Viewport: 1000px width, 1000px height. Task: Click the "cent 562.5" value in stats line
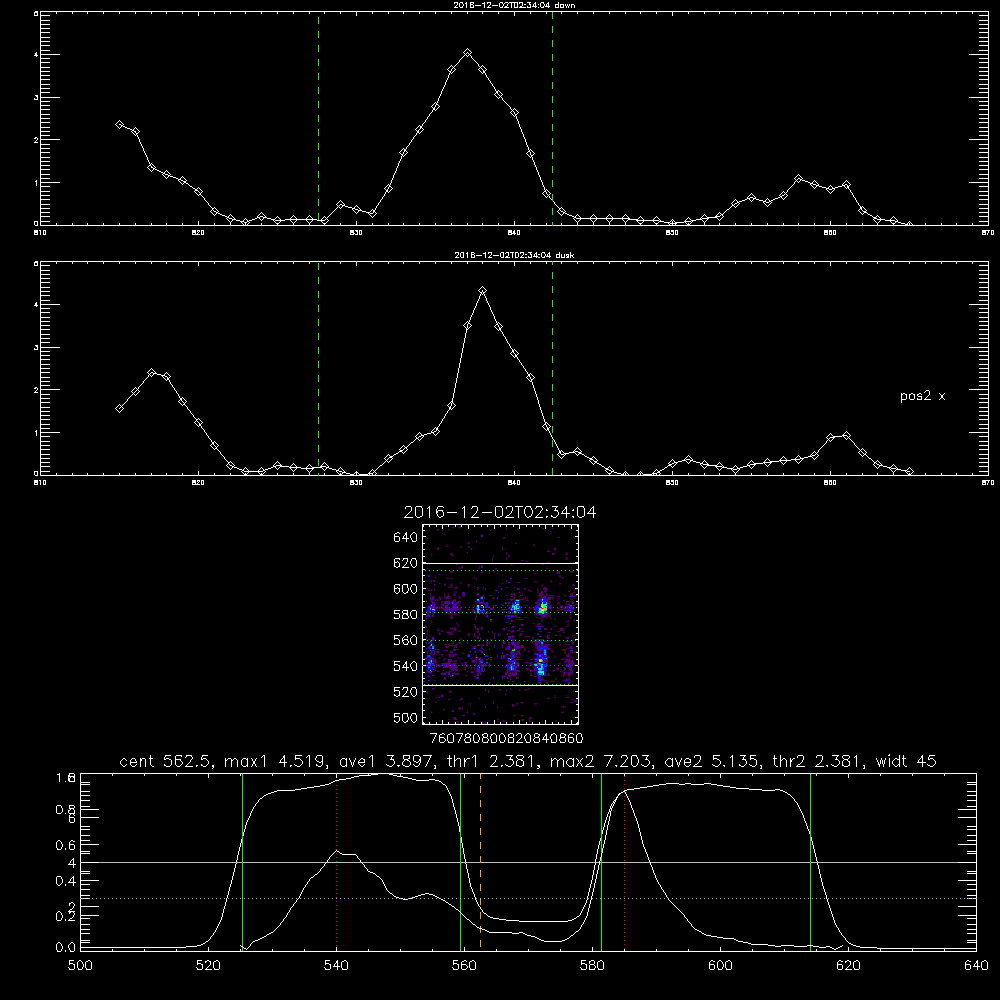click(x=165, y=761)
